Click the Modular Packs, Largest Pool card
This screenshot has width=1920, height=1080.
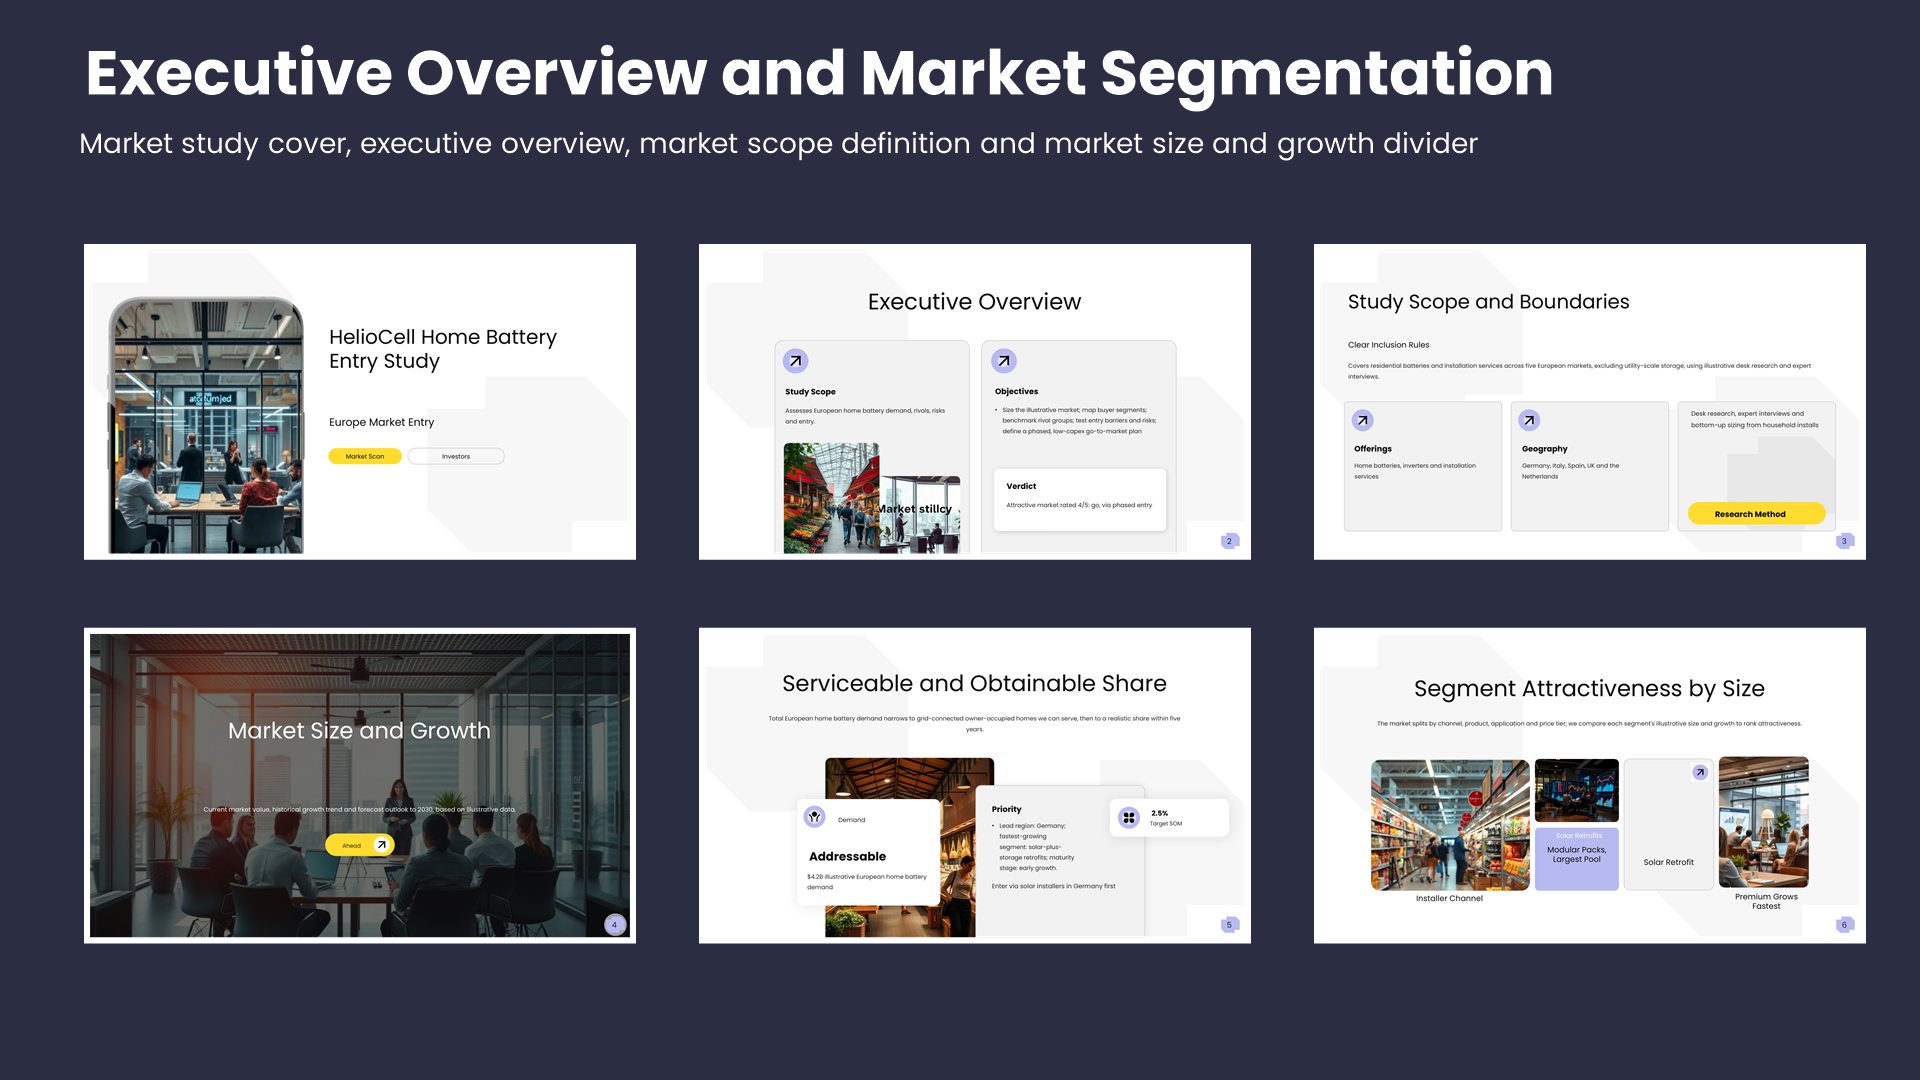pos(1577,859)
